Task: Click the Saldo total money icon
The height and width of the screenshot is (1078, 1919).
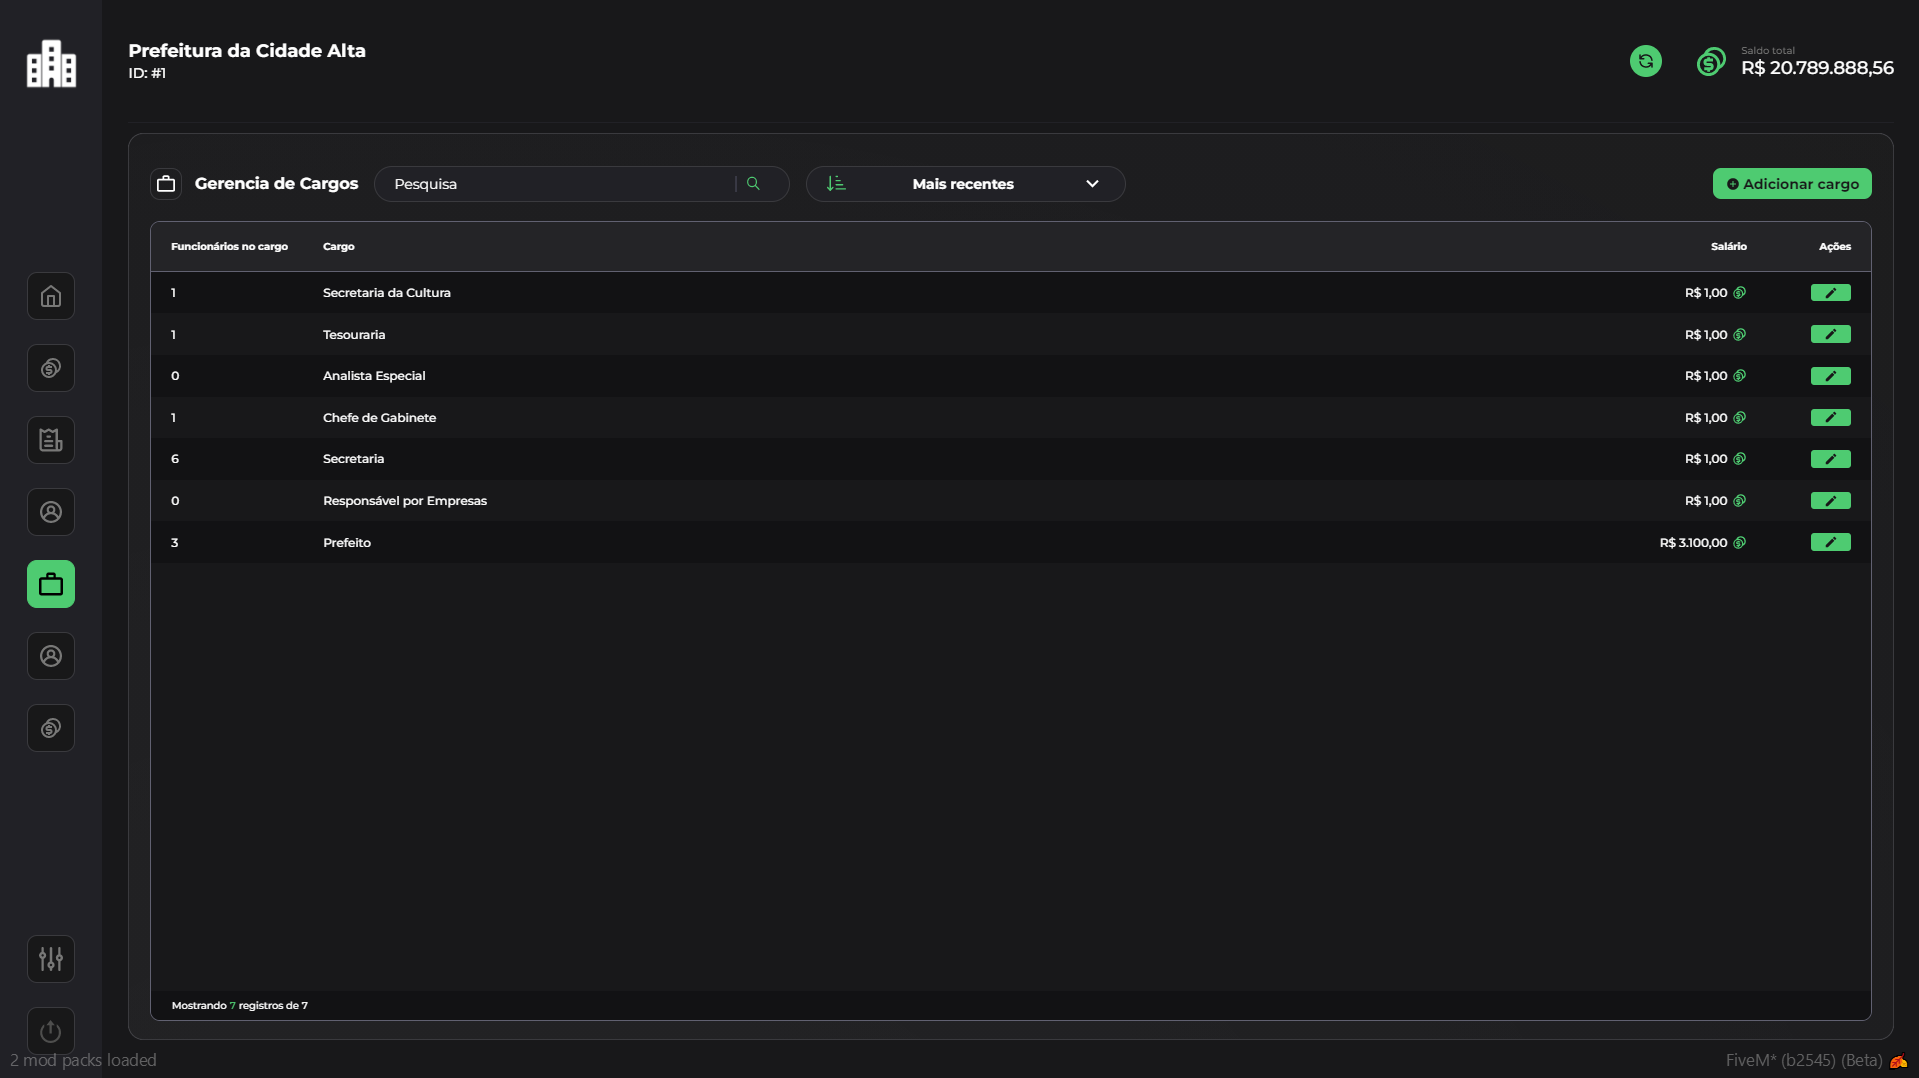Action: pos(1711,62)
